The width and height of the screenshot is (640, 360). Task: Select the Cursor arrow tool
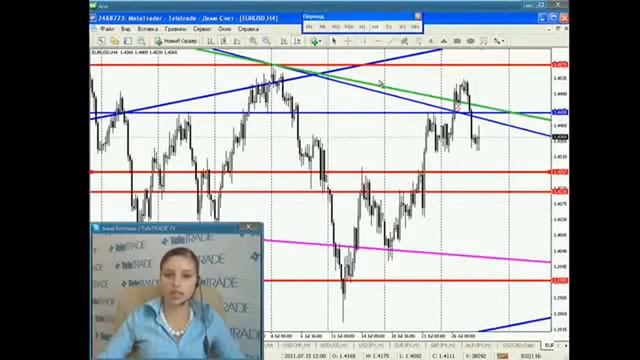pos(334,41)
